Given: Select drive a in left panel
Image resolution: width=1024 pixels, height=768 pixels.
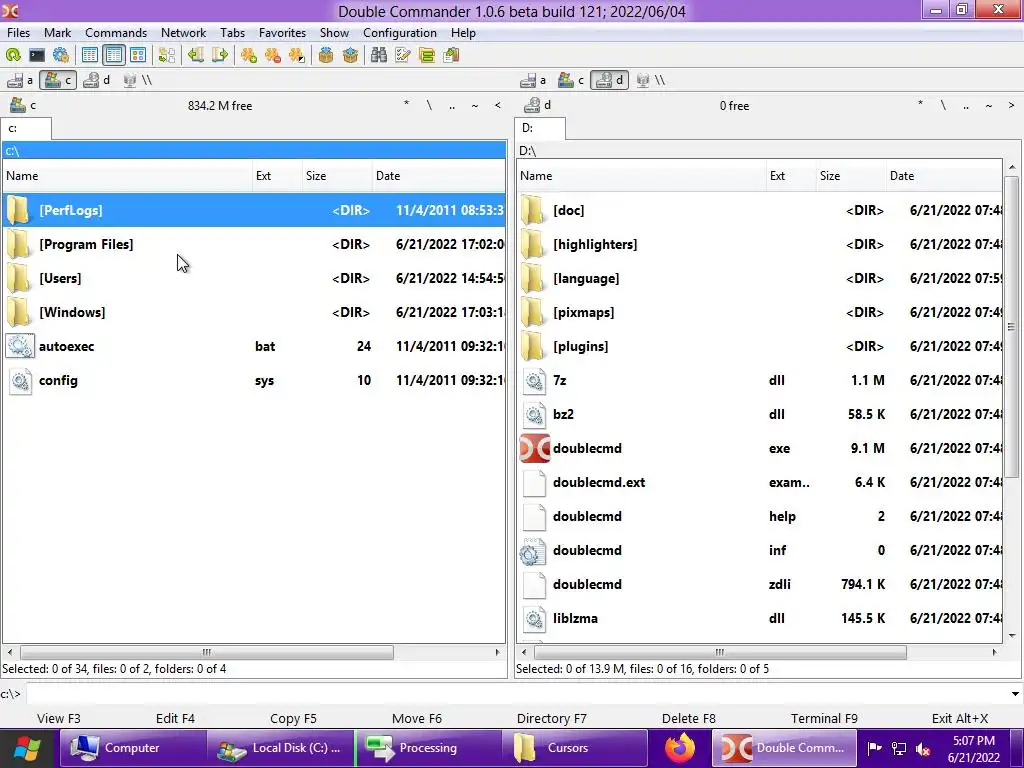Looking at the screenshot, I should coord(20,80).
